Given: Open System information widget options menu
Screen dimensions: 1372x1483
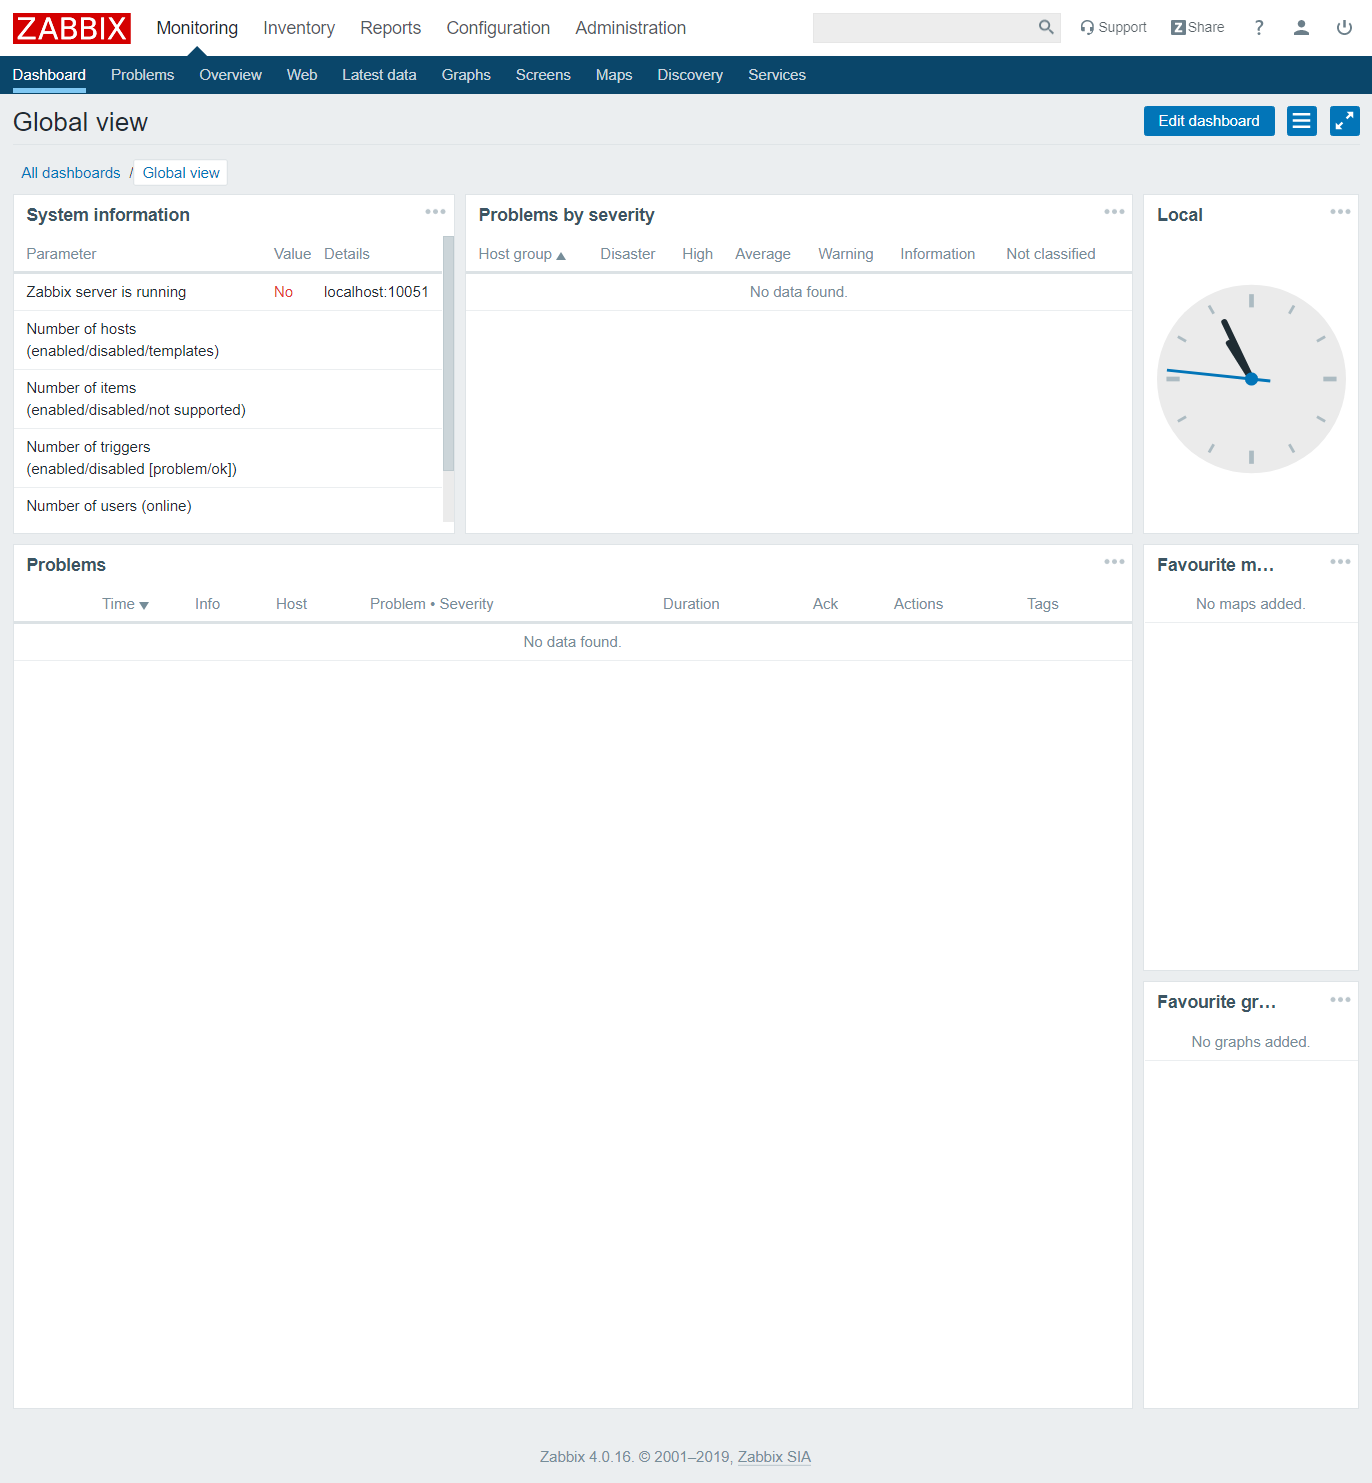Looking at the screenshot, I should [x=435, y=212].
